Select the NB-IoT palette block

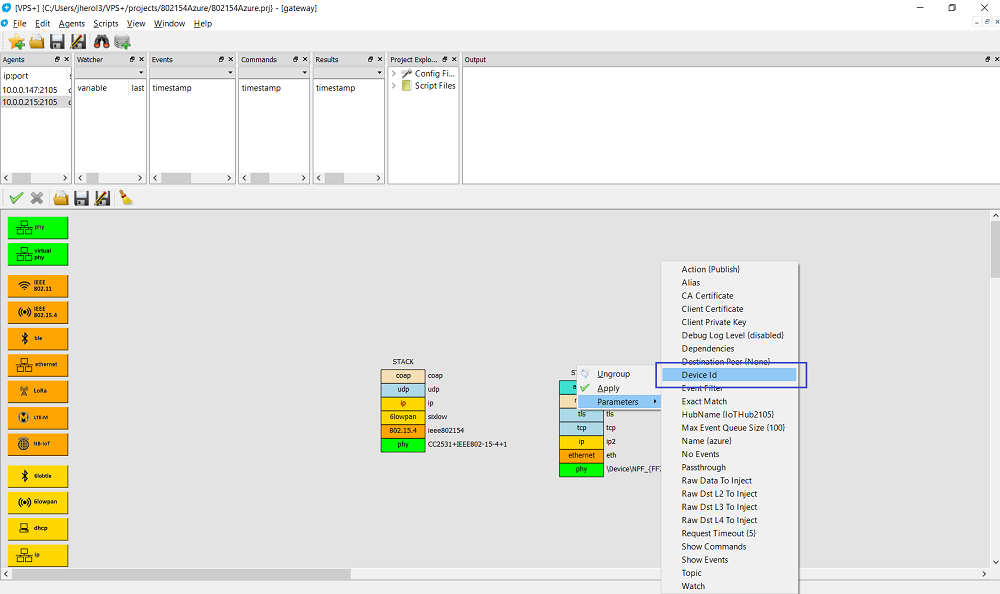pos(38,443)
